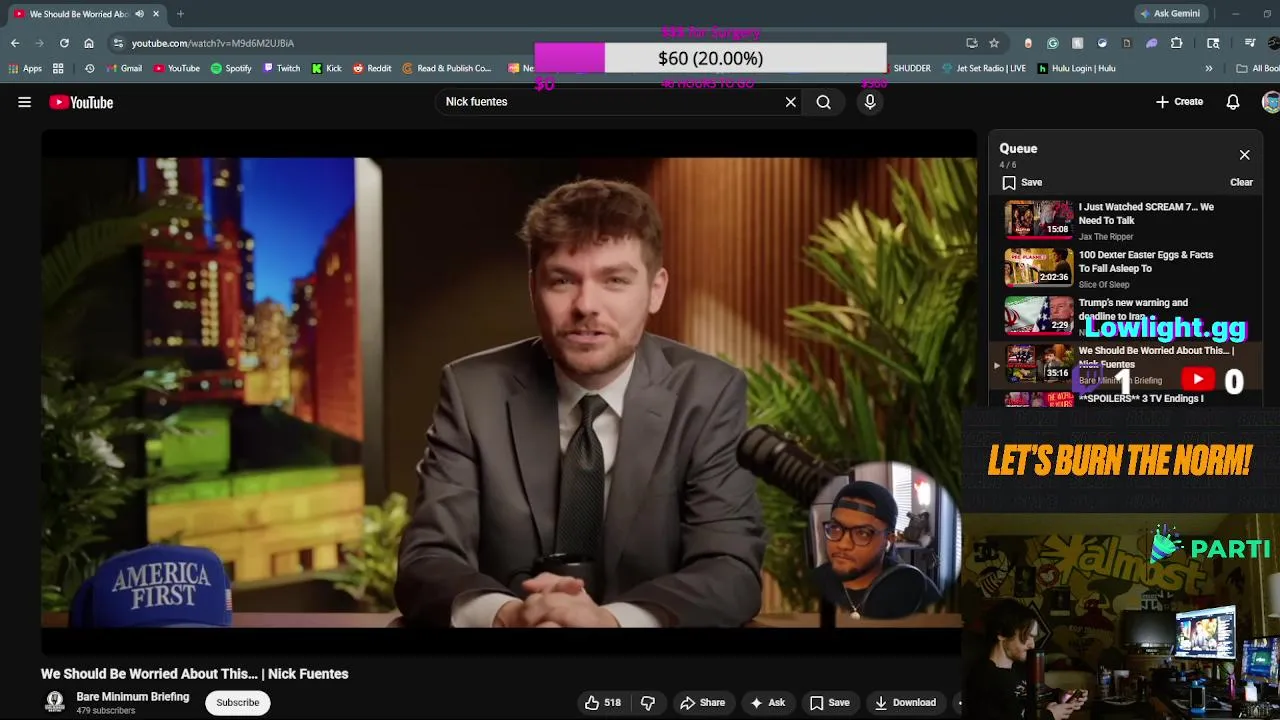Like the video with thumbs up
The image size is (1280, 720).
coord(603,703)
